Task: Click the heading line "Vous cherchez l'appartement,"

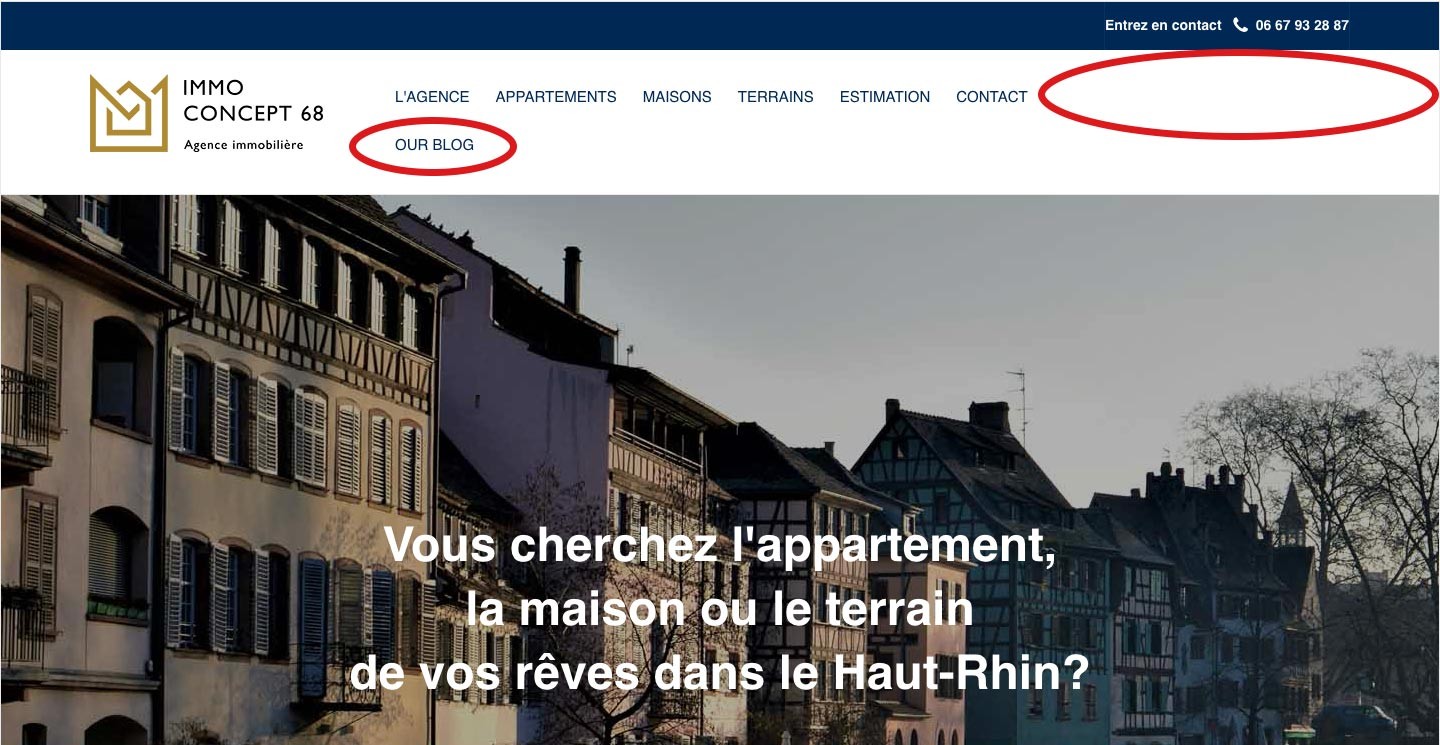Action: pyautogui.click(x=720, y=545)
